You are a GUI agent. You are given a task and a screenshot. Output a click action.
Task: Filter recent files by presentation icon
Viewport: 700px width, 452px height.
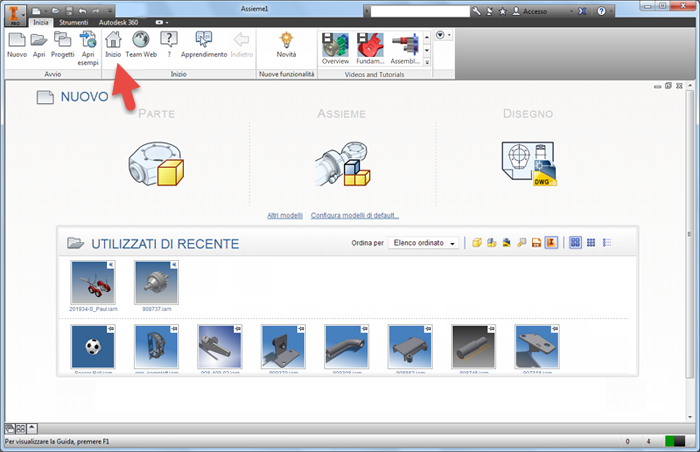coord(521,243)
